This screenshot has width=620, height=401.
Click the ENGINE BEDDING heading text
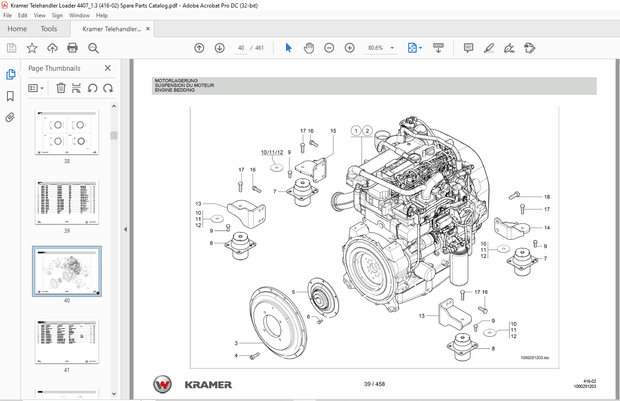point(174,90)
